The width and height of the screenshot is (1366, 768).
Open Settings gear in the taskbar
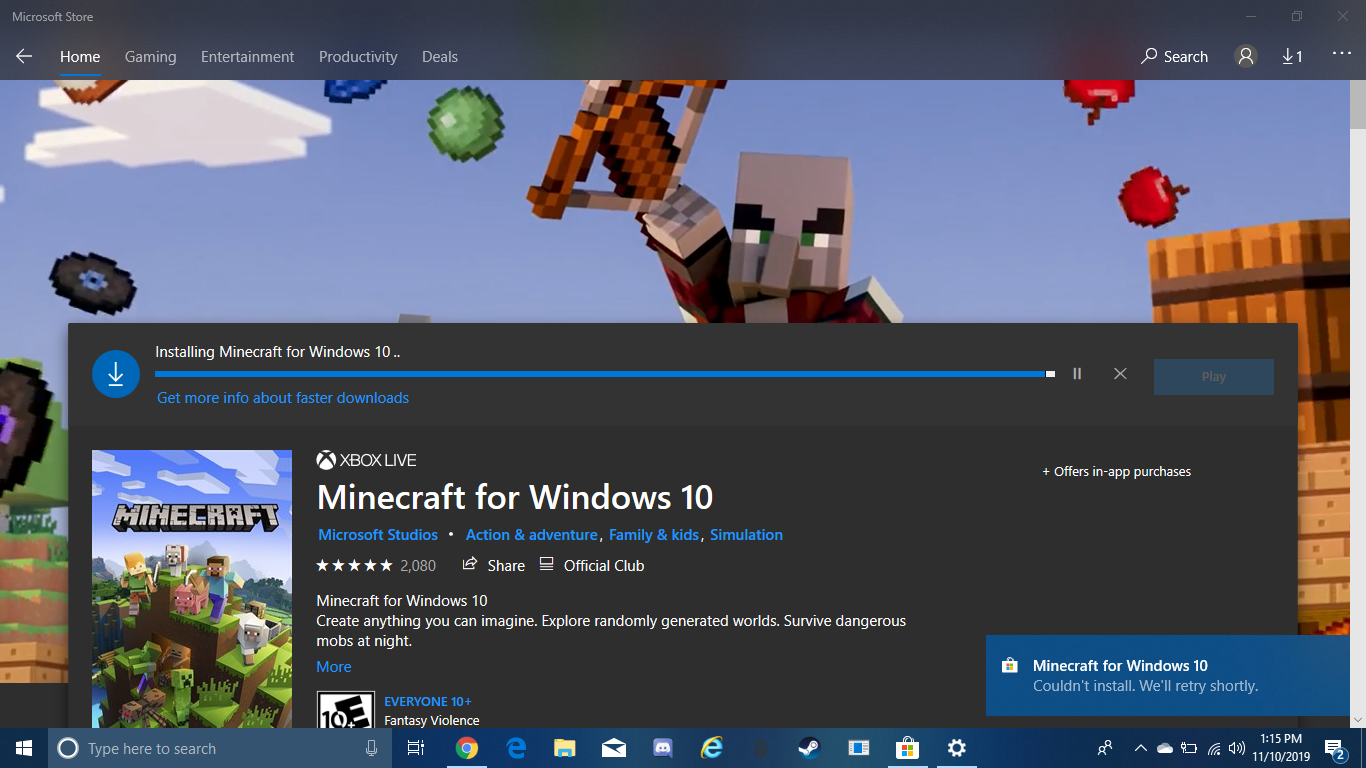point(956,748)
